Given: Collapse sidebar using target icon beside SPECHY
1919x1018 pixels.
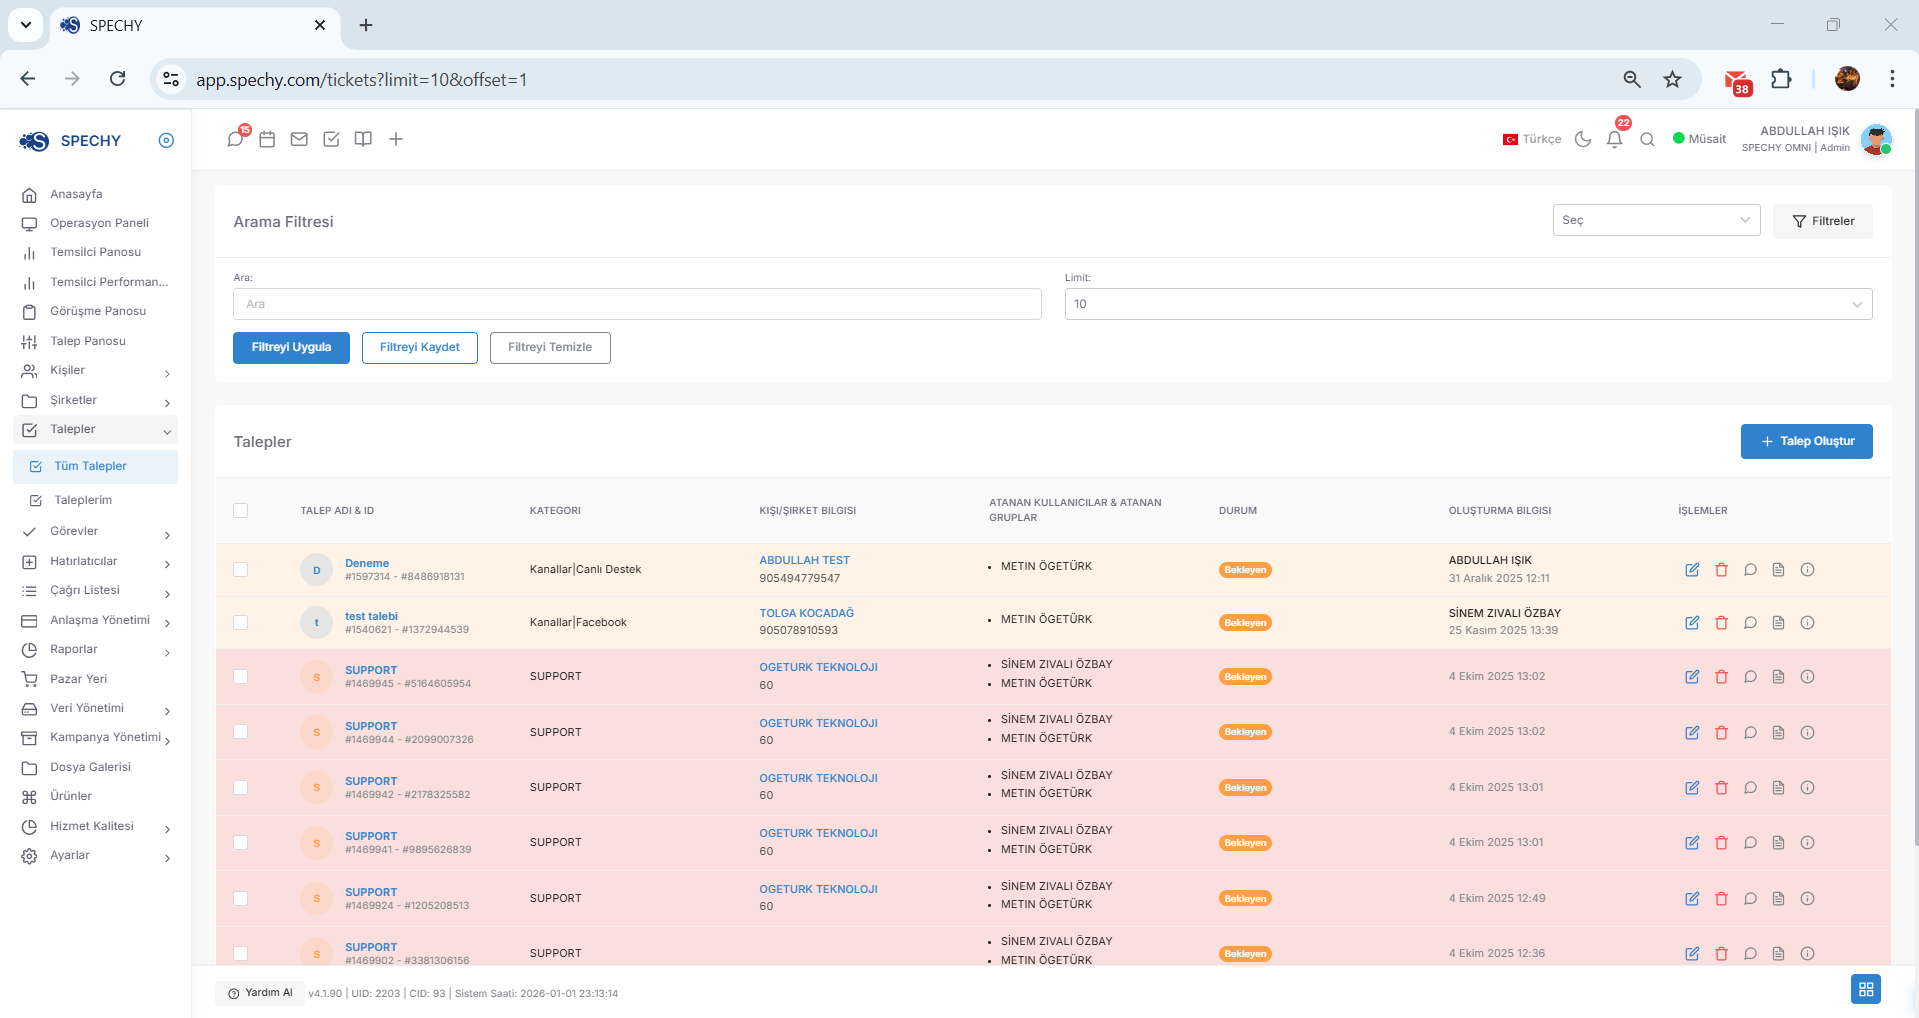Looking at the screenshot, I should coord(166,141).
